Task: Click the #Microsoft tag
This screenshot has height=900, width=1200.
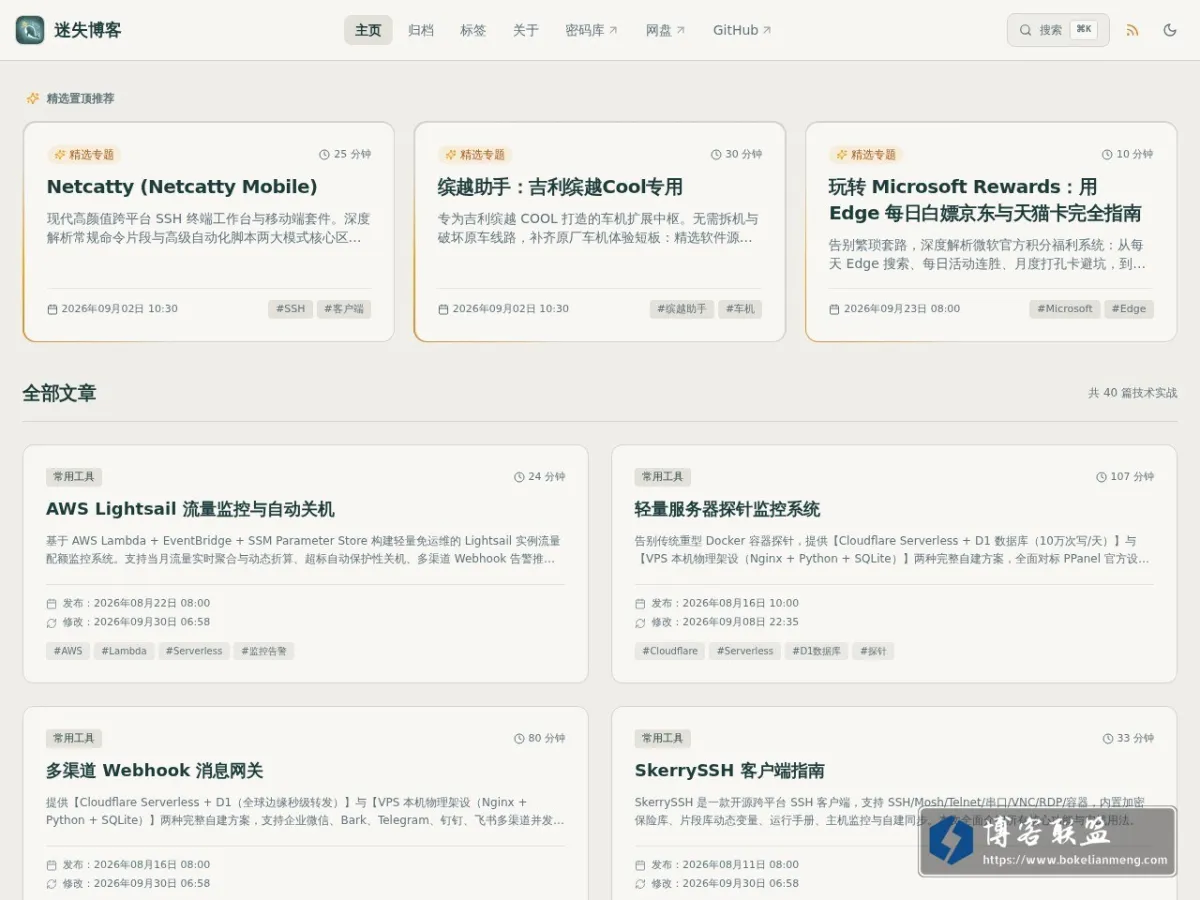Action: coord(1064,309)
